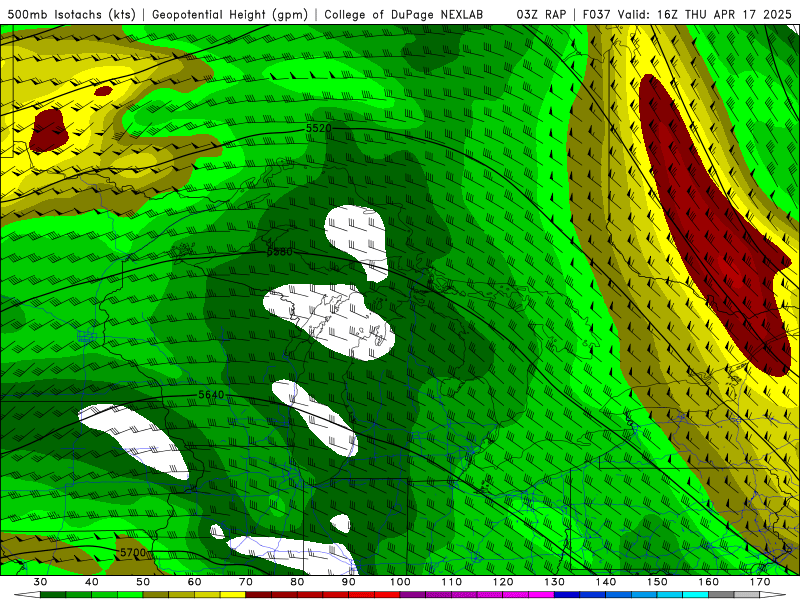Click the bright magenta swatch just before 130
This screenshot has height=600, width=800.
tap(541, 595)
